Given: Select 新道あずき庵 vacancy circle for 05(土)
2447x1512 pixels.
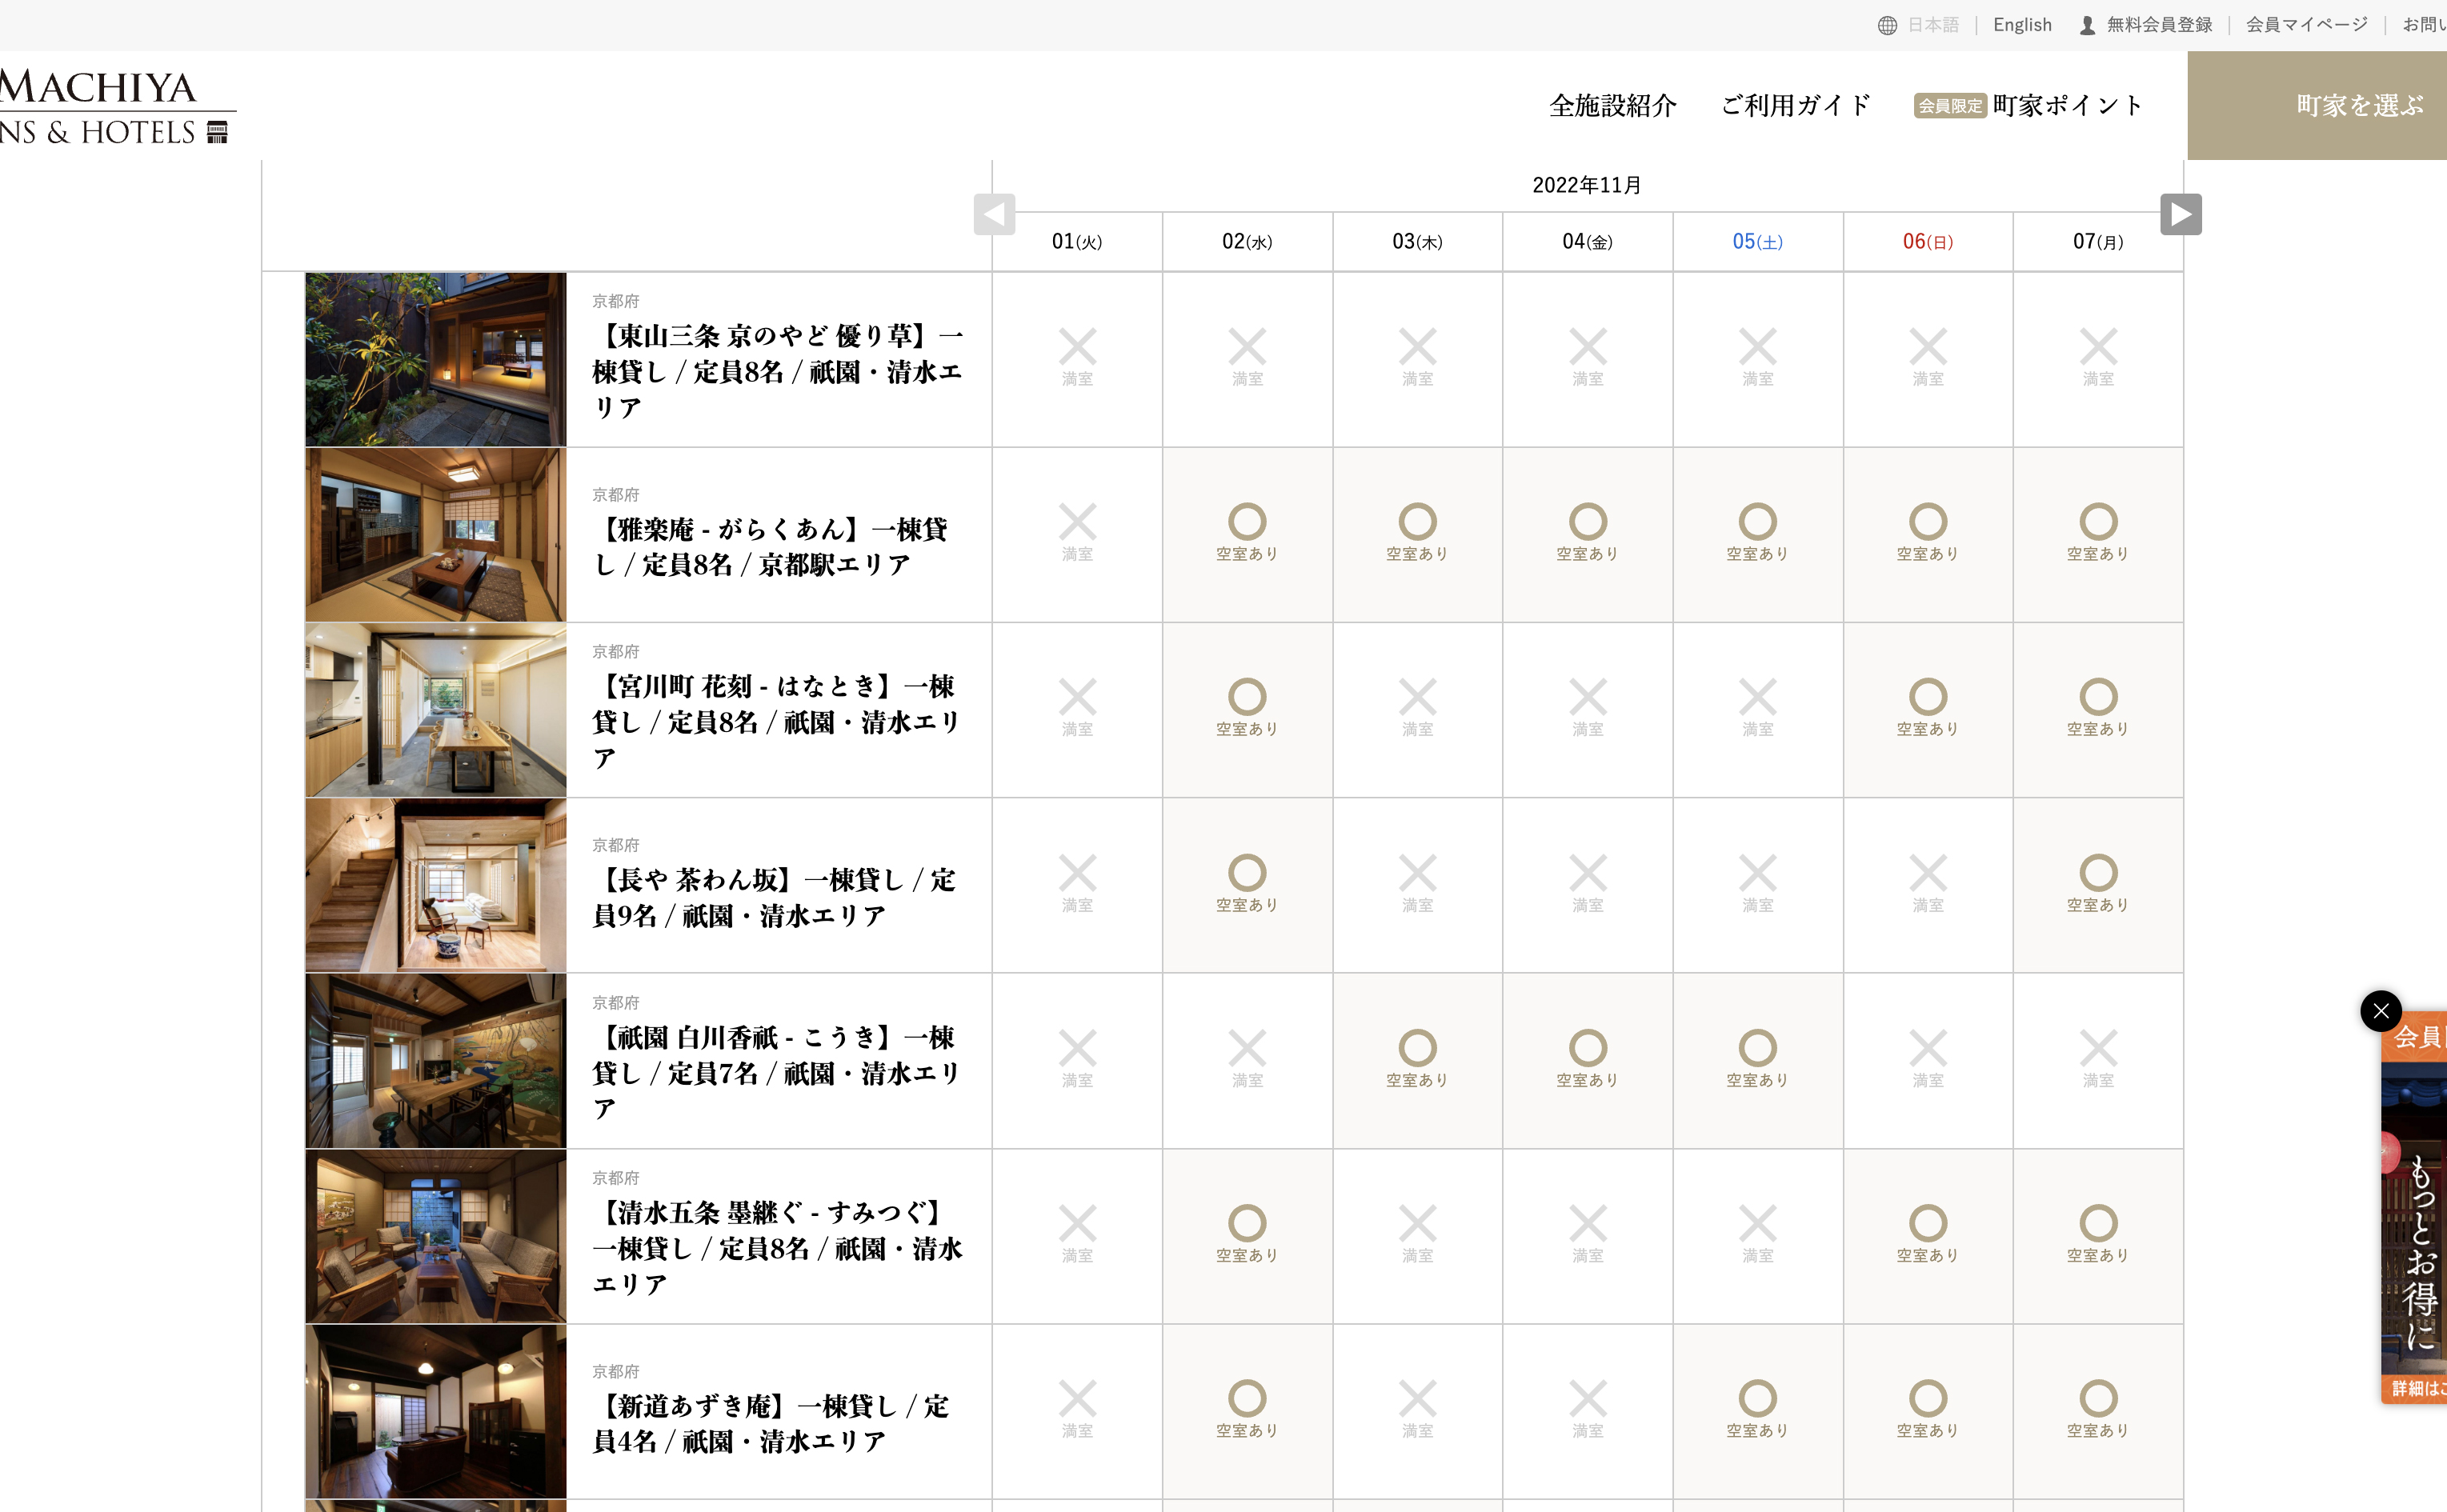Looking at the screenshot, I should [x=1757, y=1398].
